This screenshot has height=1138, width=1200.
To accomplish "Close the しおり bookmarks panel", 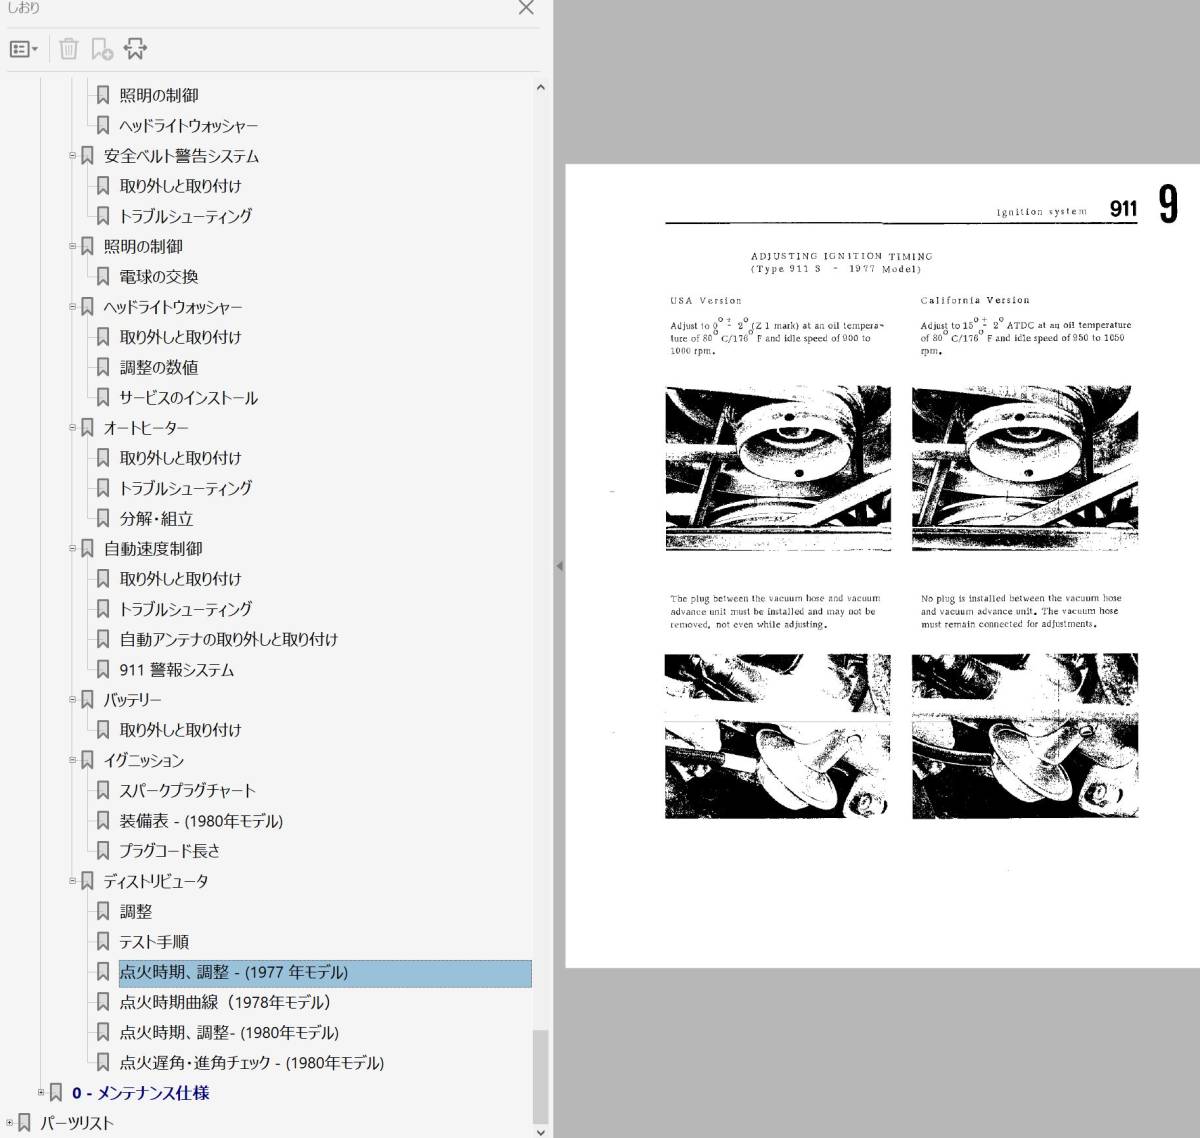I will [x=526, y=8].
